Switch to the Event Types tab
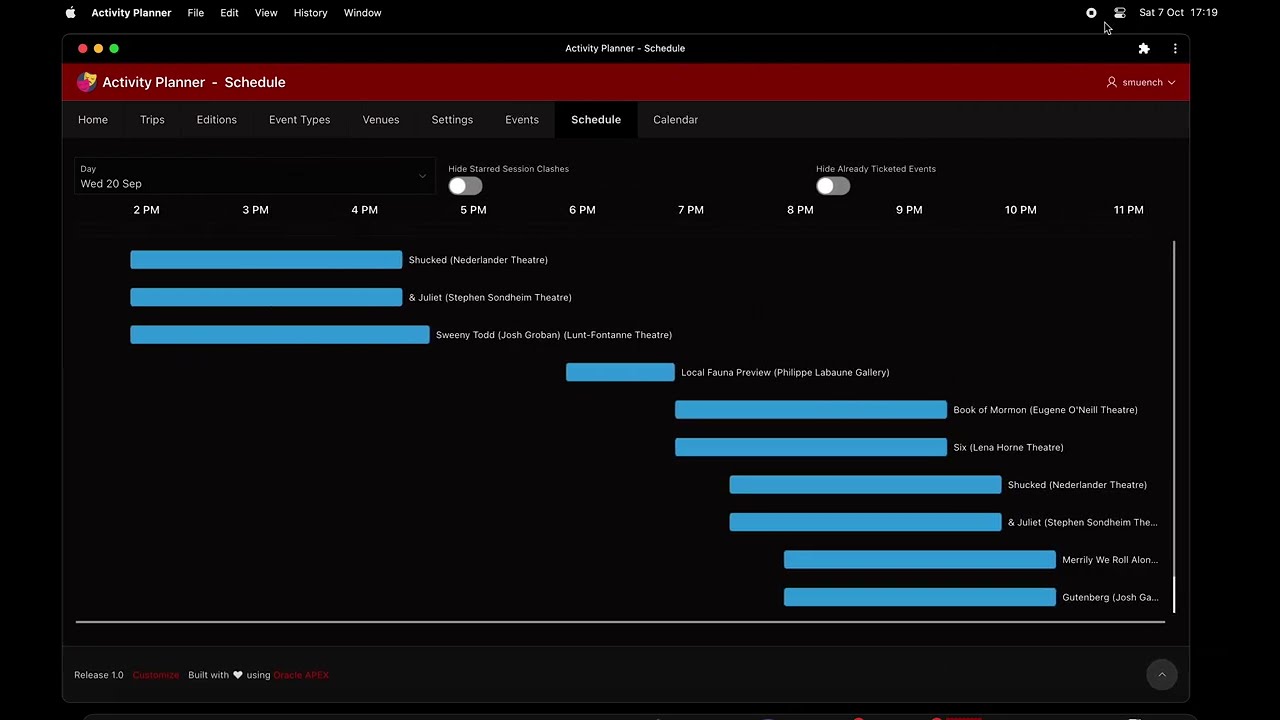 (299, 120)
